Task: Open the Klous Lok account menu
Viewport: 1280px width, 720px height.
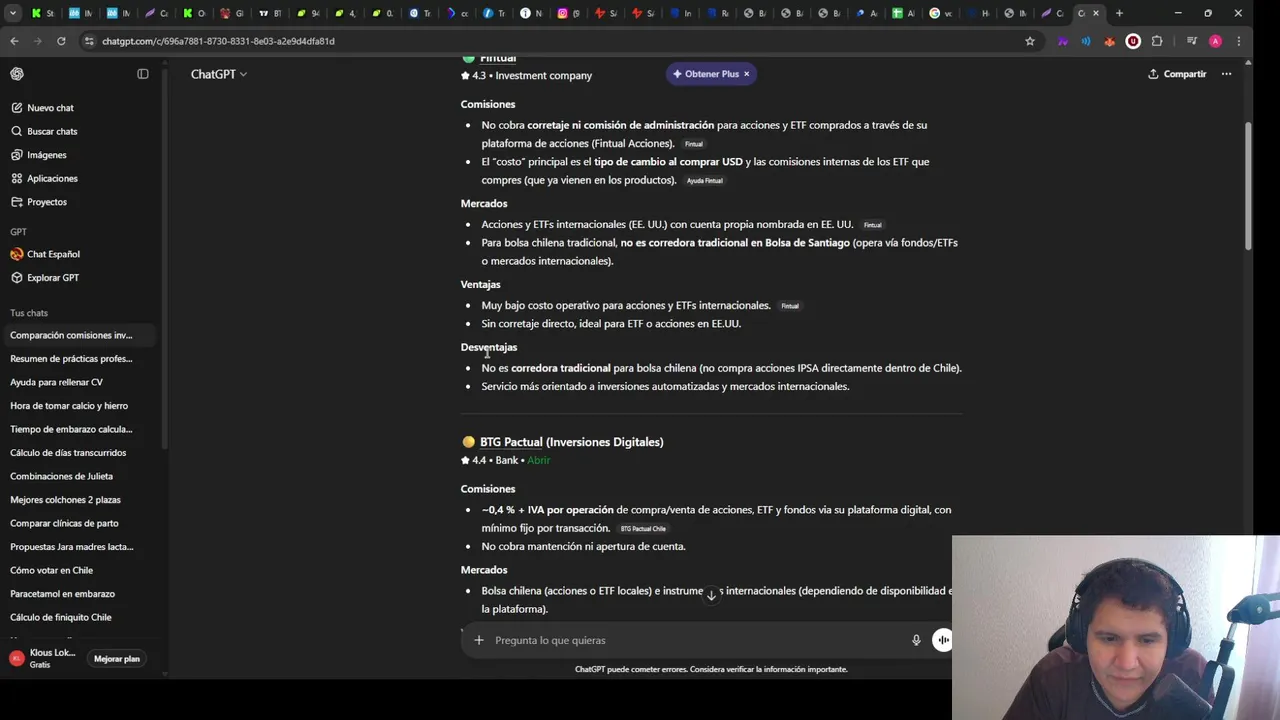Action: (43, 658)
